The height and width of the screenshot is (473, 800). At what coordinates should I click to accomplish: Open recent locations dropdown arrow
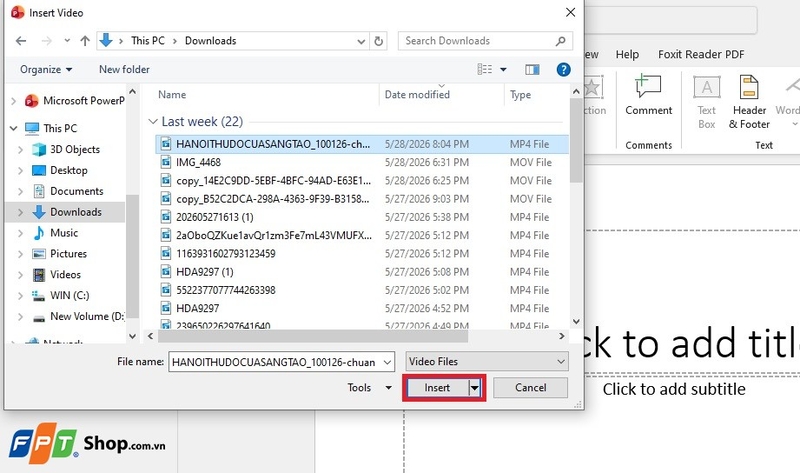pyautogui.click(x=67, y=41)
